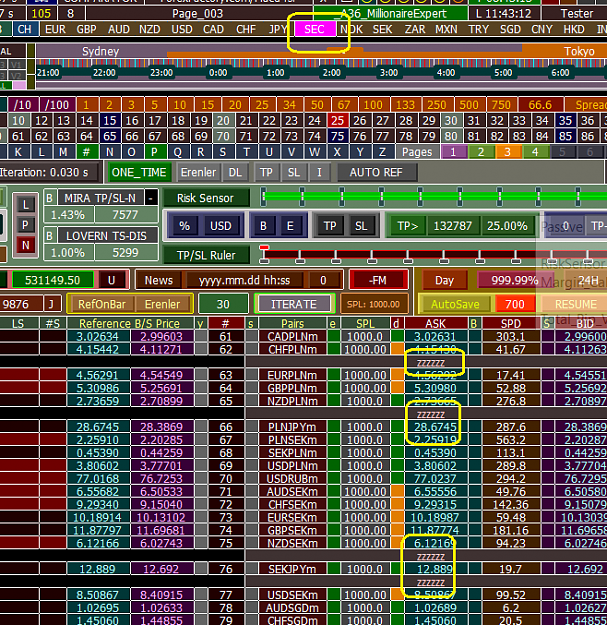
Task: Select the K letter cell
Action: pos(18,152)
